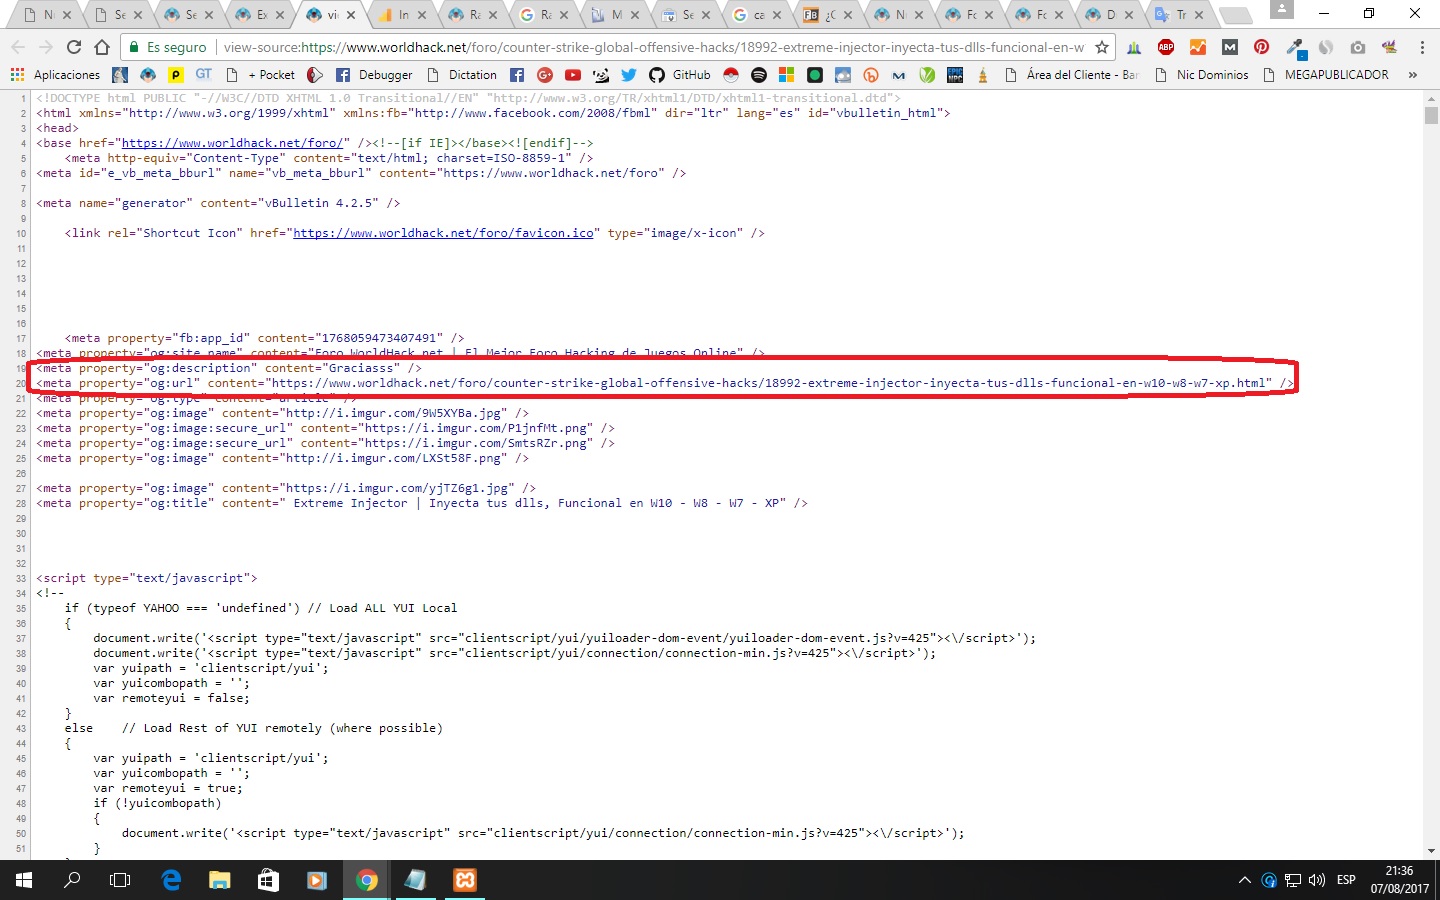Viewport: 1440px width, 900px height.
Task: Click the fb:app_id meta line
Action: click(x=265, y=338)
